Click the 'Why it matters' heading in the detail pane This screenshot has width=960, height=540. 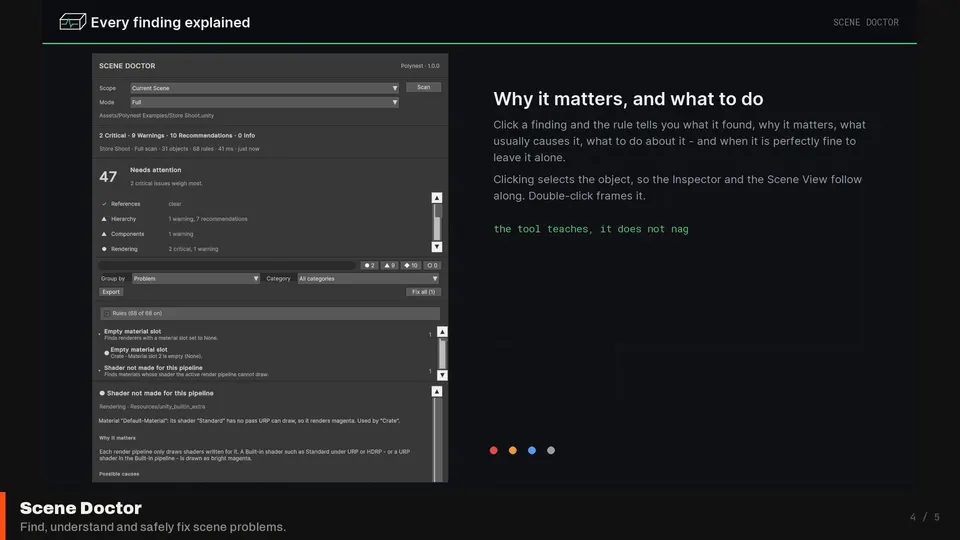click(x=118, y=438)
